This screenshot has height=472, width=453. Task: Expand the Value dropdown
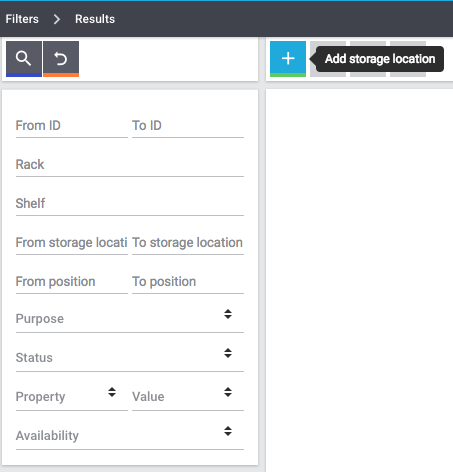[188, 397]
